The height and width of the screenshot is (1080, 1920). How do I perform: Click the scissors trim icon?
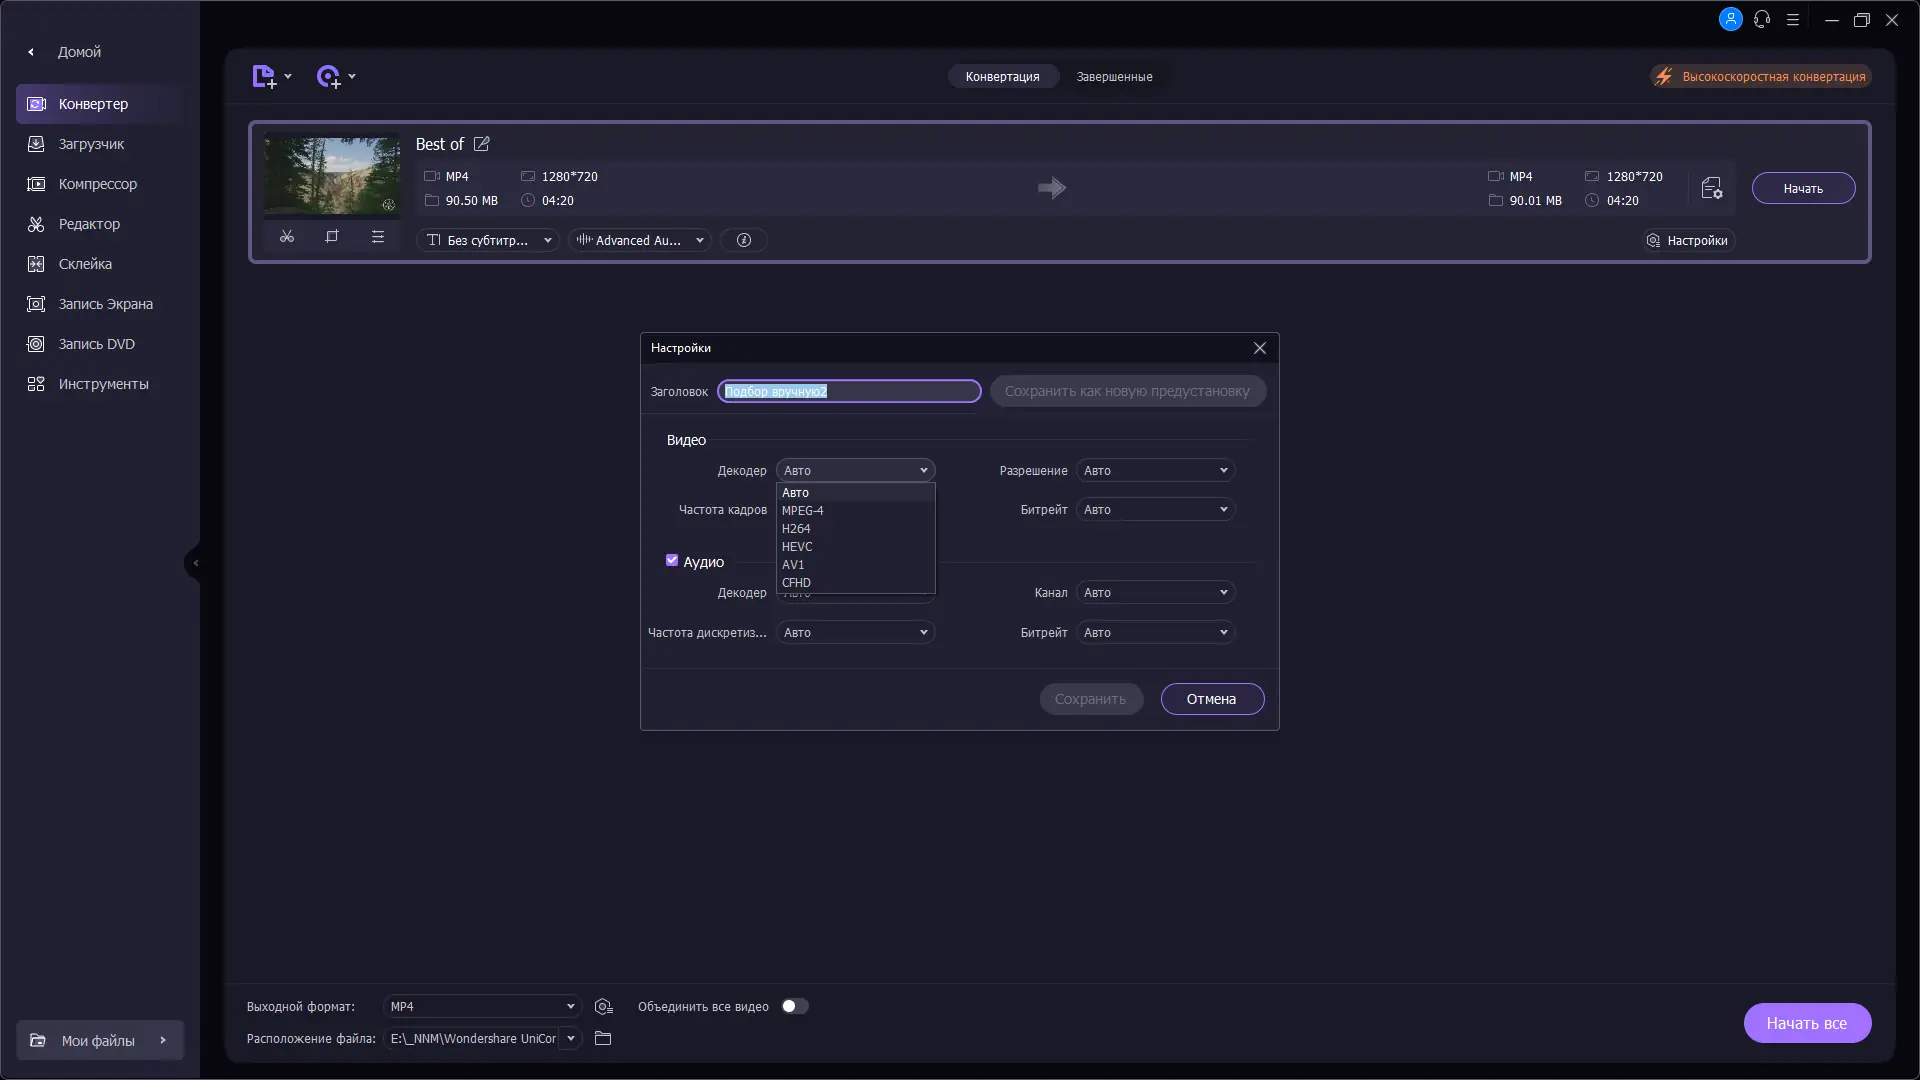(x=287, y=237)
